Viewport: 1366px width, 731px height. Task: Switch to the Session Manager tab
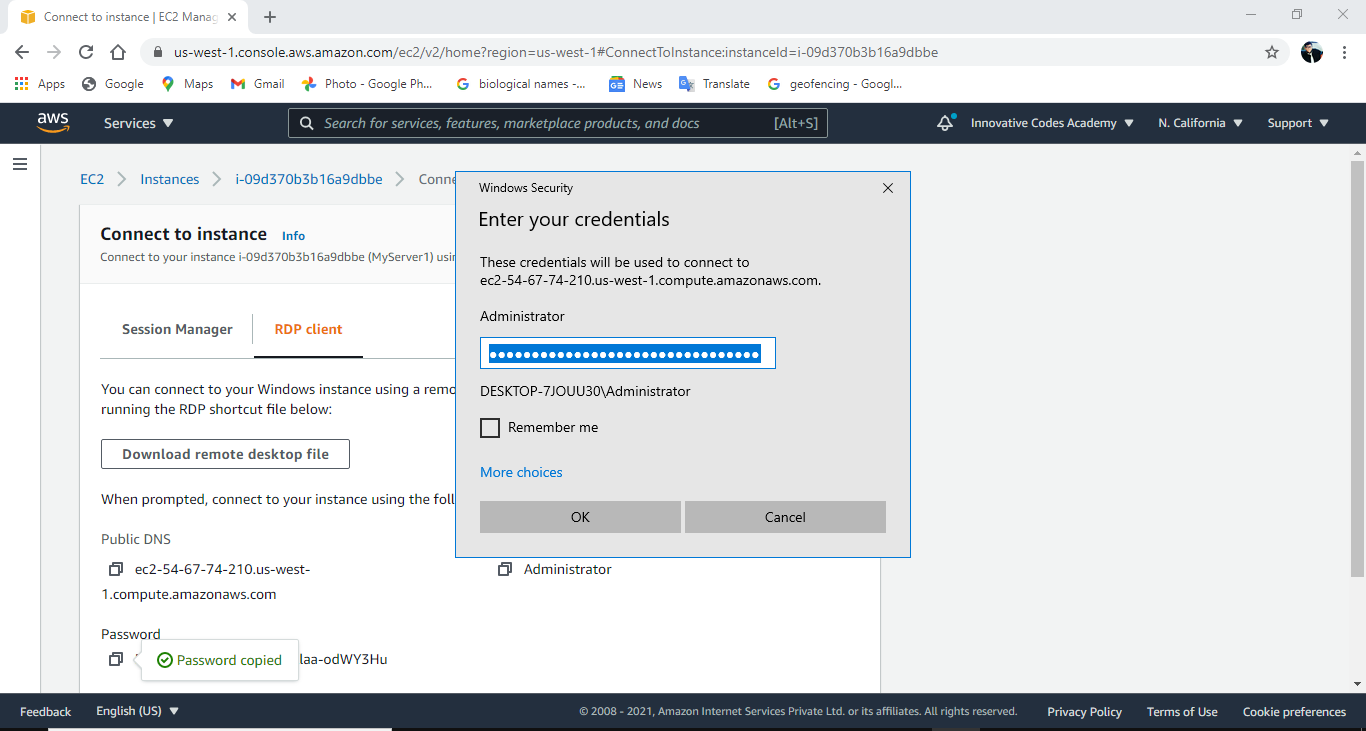(175, 328)
